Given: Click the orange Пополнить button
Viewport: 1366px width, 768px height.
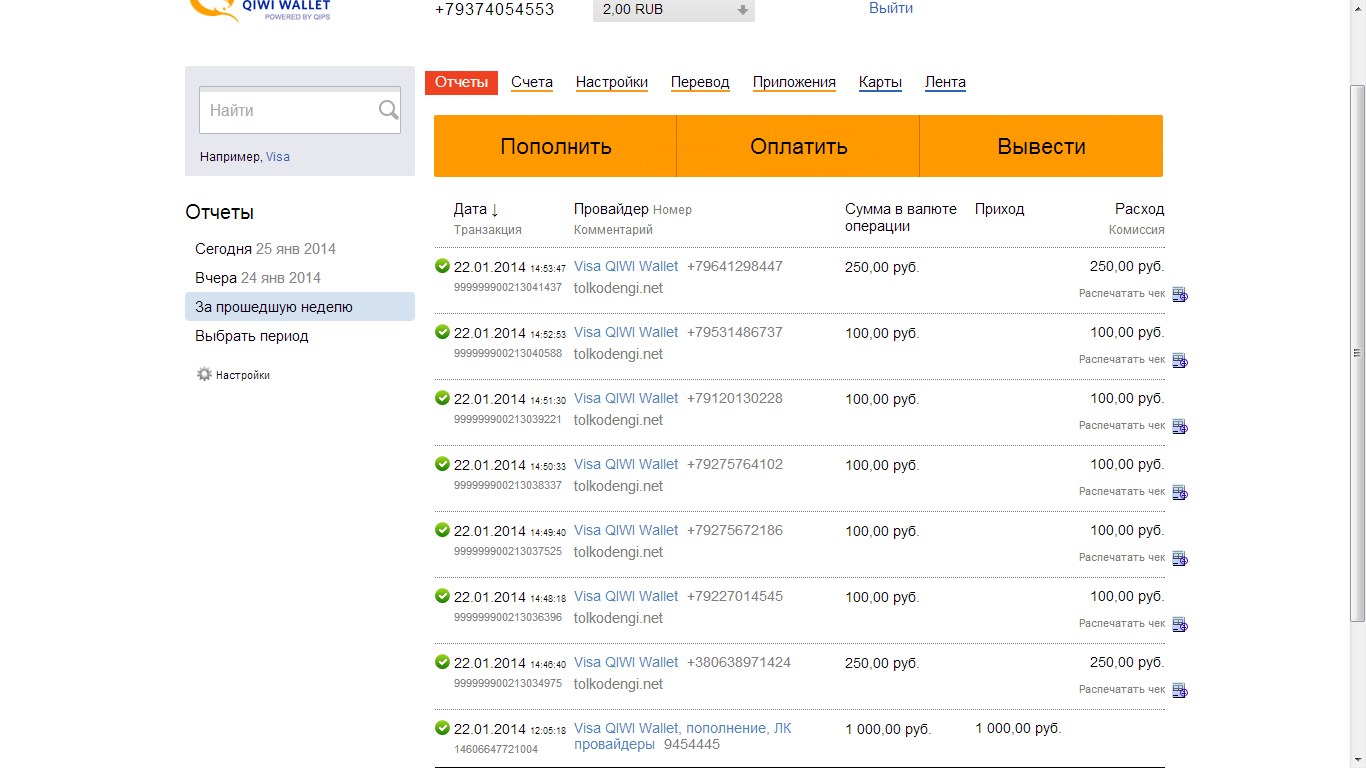Looking at the screenshot, I should click(555, 146).
